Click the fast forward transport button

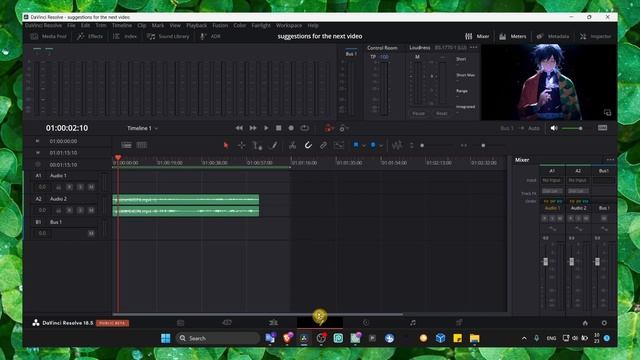tap(253, 128)
